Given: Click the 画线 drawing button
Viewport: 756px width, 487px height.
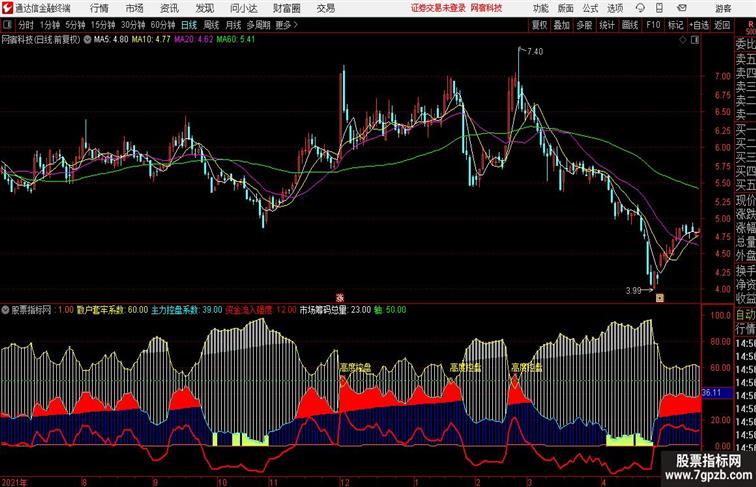Looking at the screenshot, I should [630, 25].
